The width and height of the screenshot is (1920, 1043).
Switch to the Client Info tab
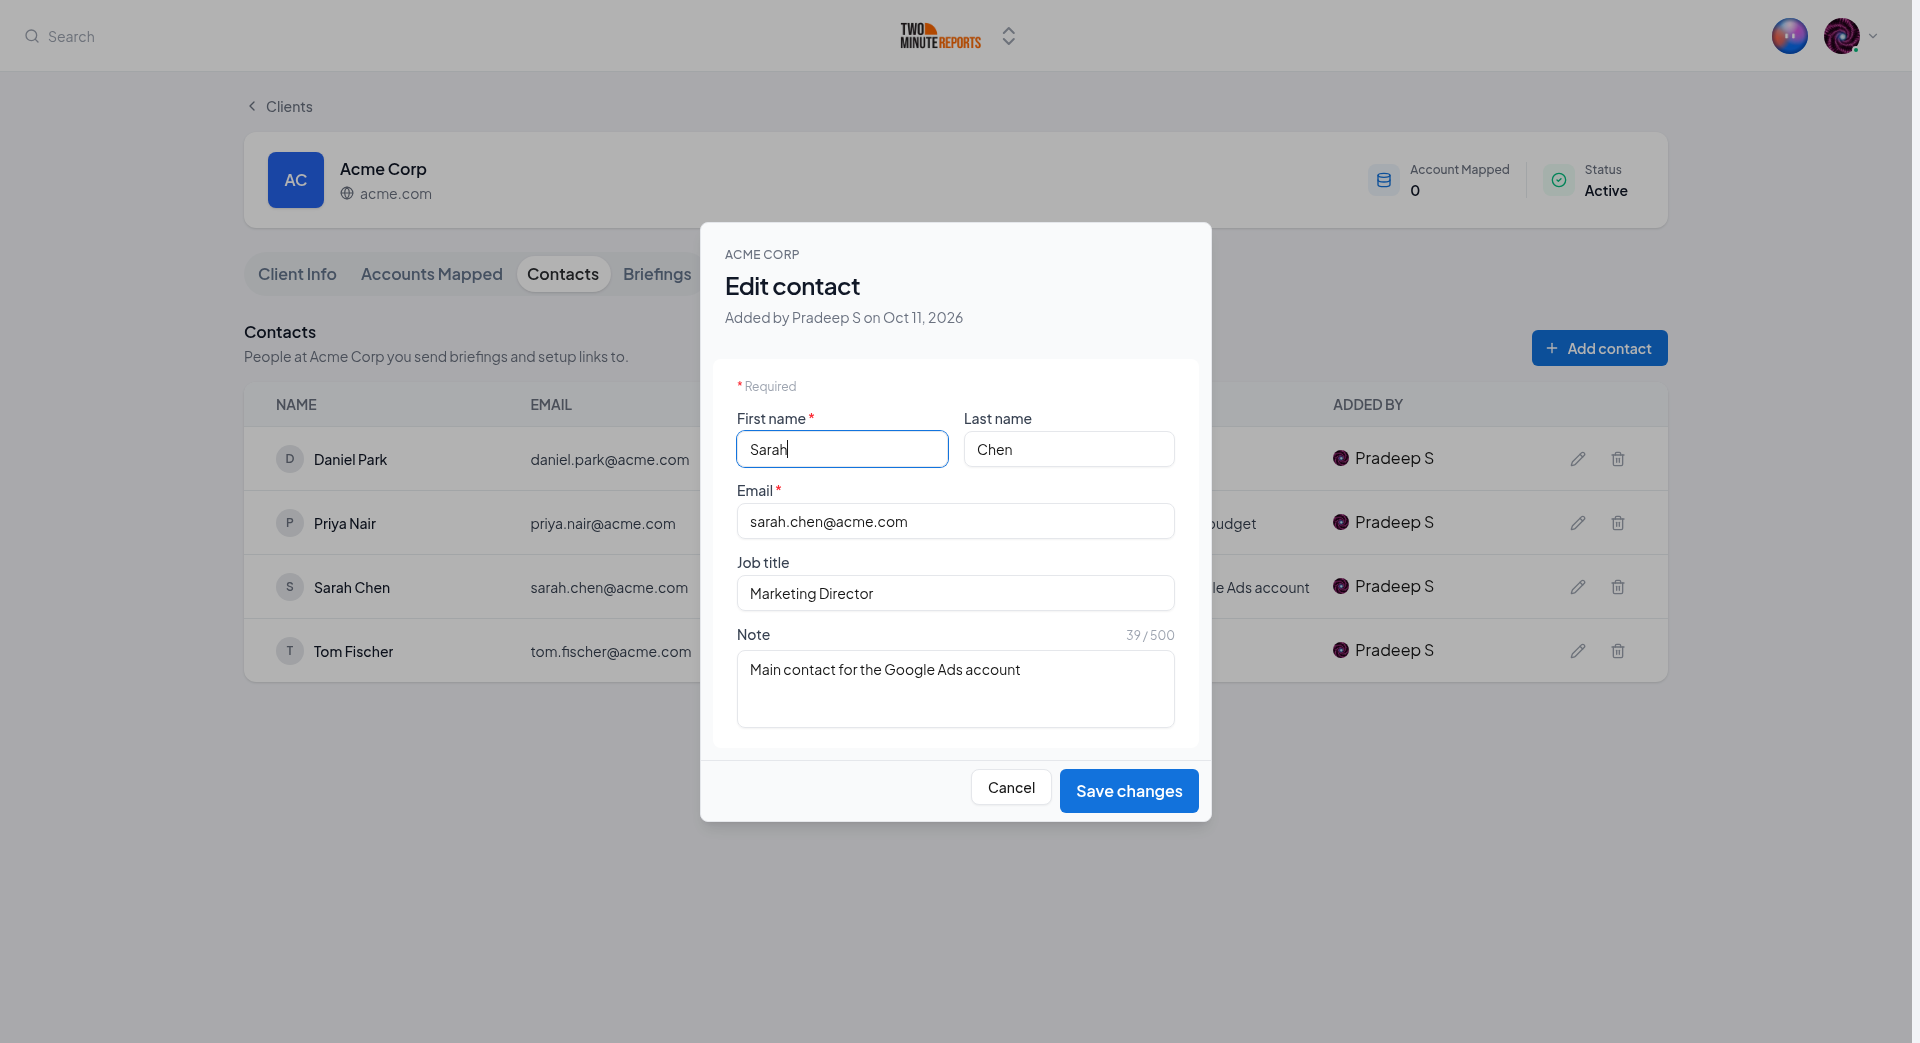click(297, 274)
